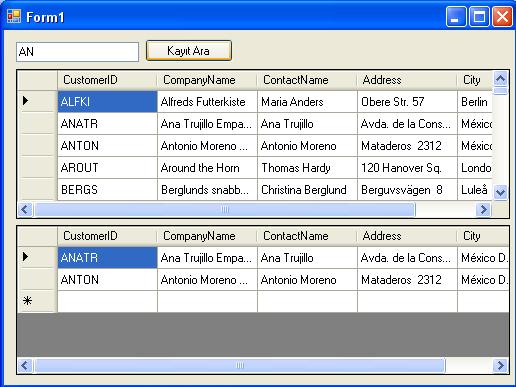
Task: Select the ANATR cell in upper grid
Action: click(x=107, y=124)
